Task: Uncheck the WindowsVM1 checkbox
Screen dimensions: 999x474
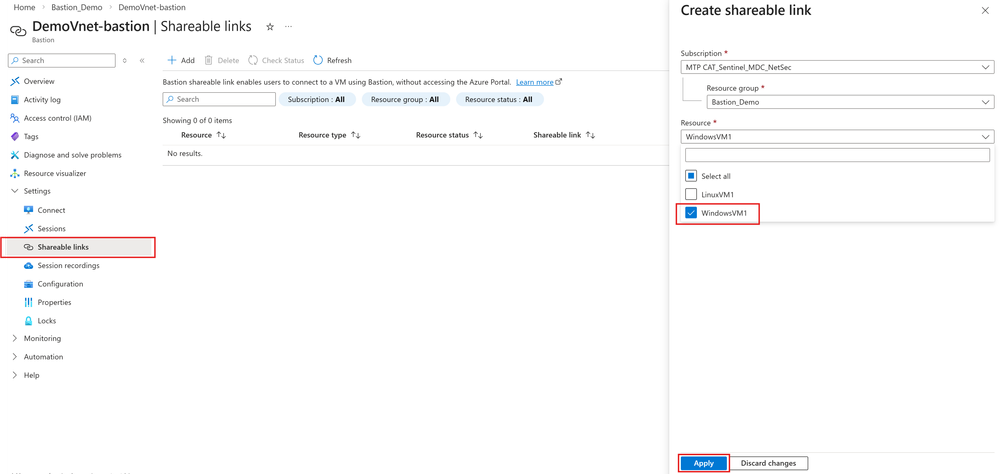Action: [x=691, y=213]
